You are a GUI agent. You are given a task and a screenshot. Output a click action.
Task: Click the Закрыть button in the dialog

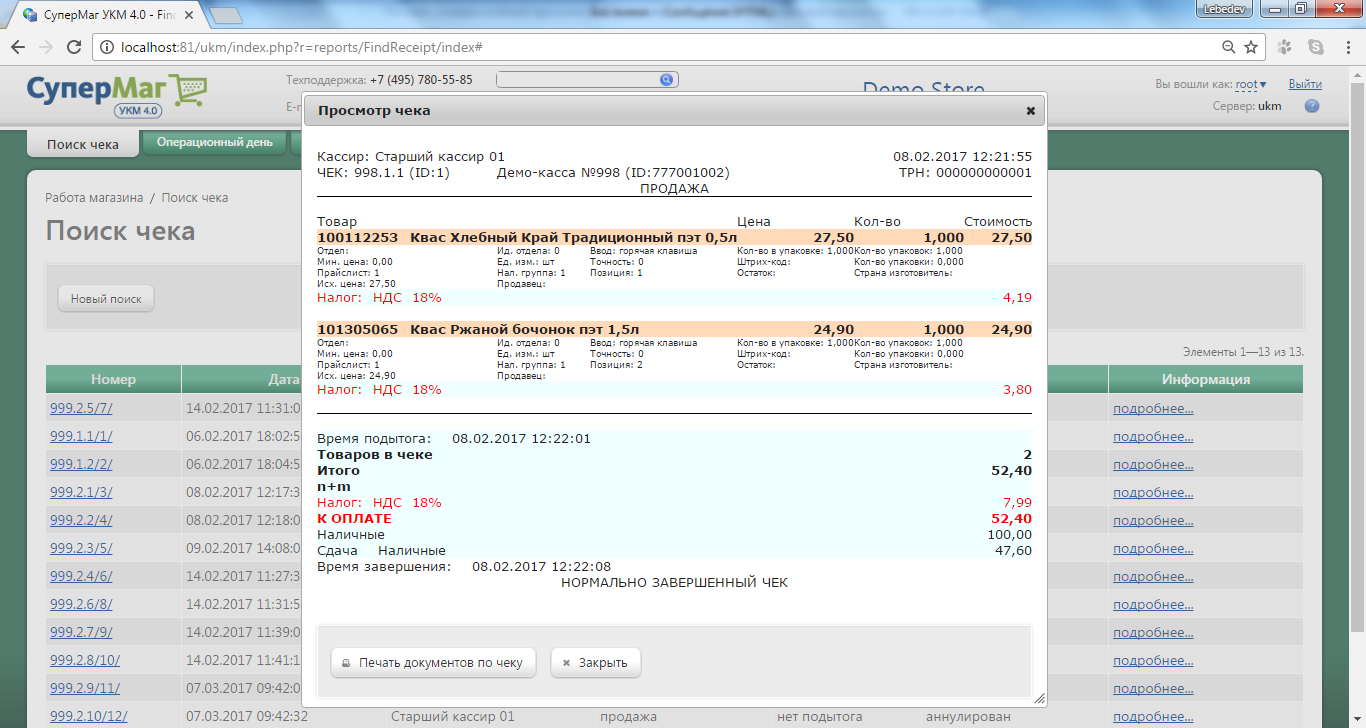(595, 662)
